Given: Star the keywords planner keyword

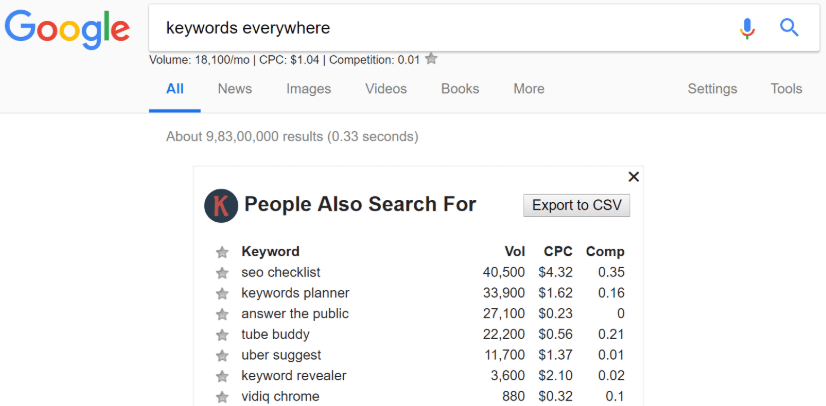Looking at the screenshot, I should pyautogui.click(x=222, y=293).
